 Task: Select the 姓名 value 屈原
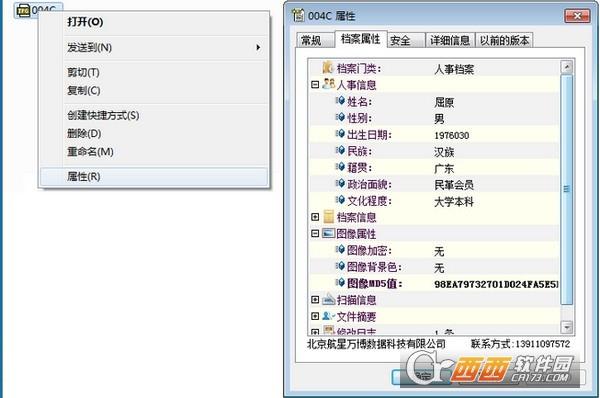pyautogui.click(x=444, y=102)
